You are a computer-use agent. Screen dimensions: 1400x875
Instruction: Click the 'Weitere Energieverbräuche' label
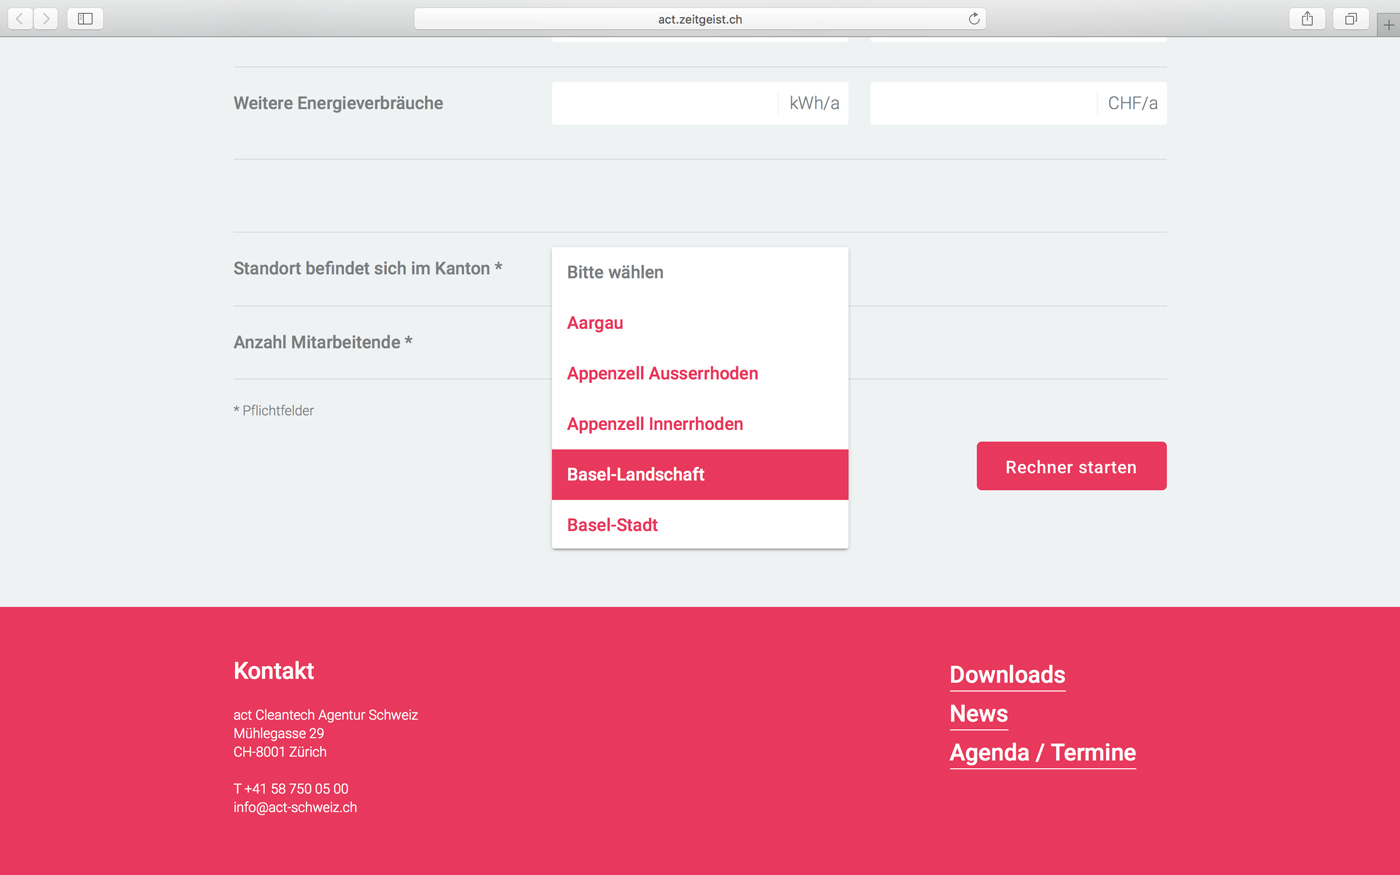pos(338,103)
